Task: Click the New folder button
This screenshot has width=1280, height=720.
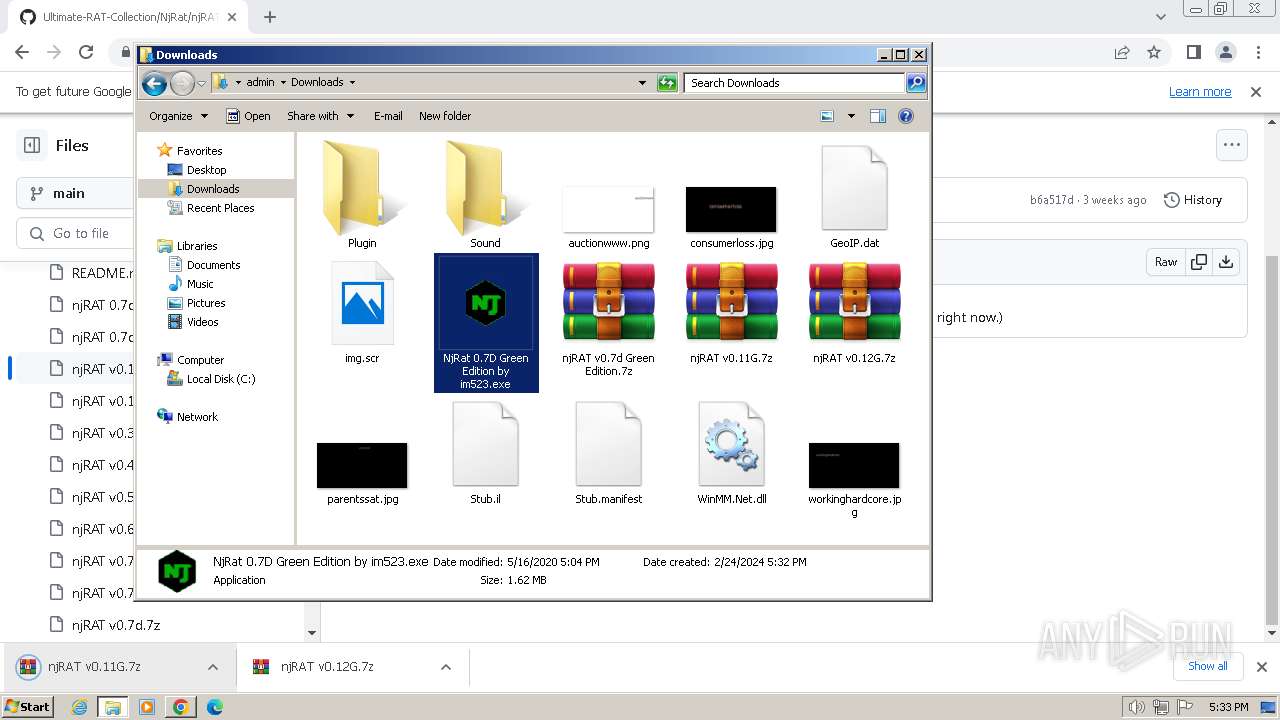Action: coord(445,116)
